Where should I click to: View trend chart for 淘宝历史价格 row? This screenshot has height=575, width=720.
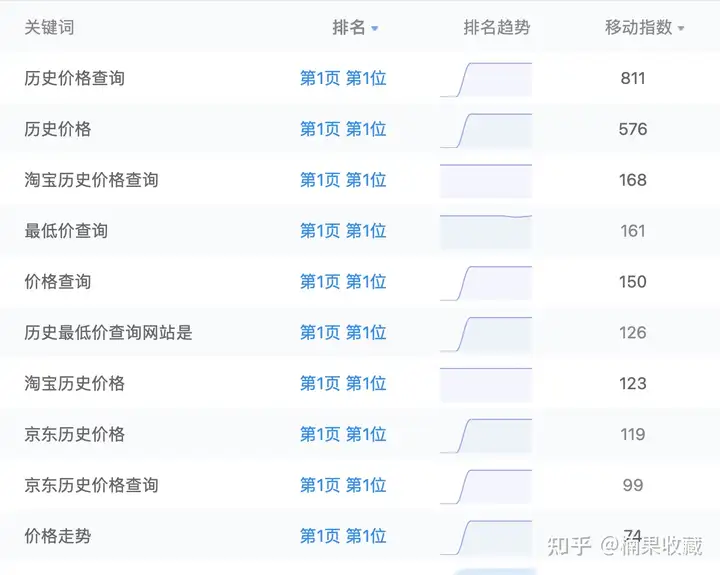[x=486, y=385]
